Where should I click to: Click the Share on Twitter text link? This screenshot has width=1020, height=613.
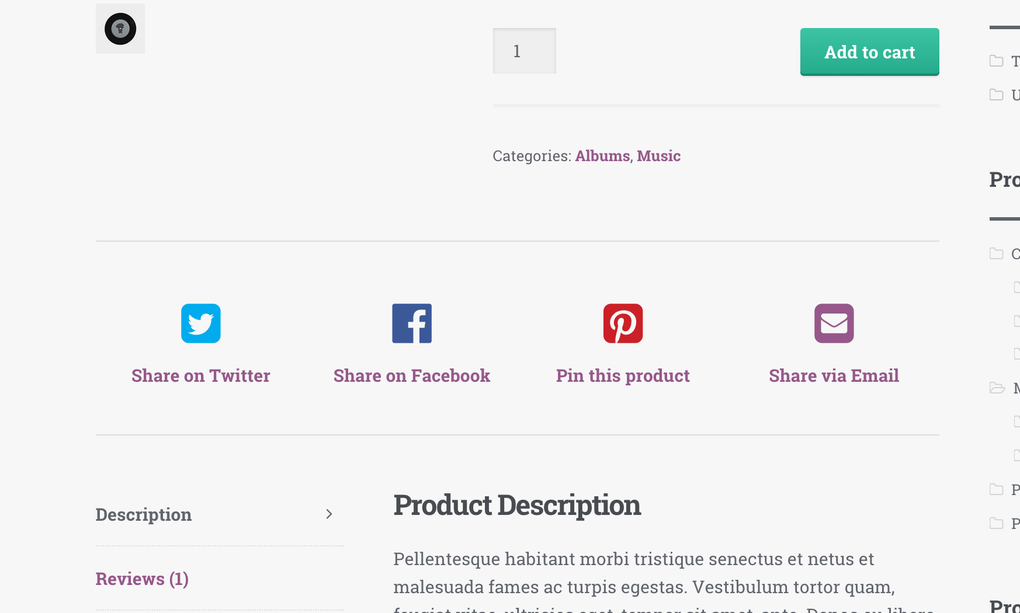click(x=200, y=375)
